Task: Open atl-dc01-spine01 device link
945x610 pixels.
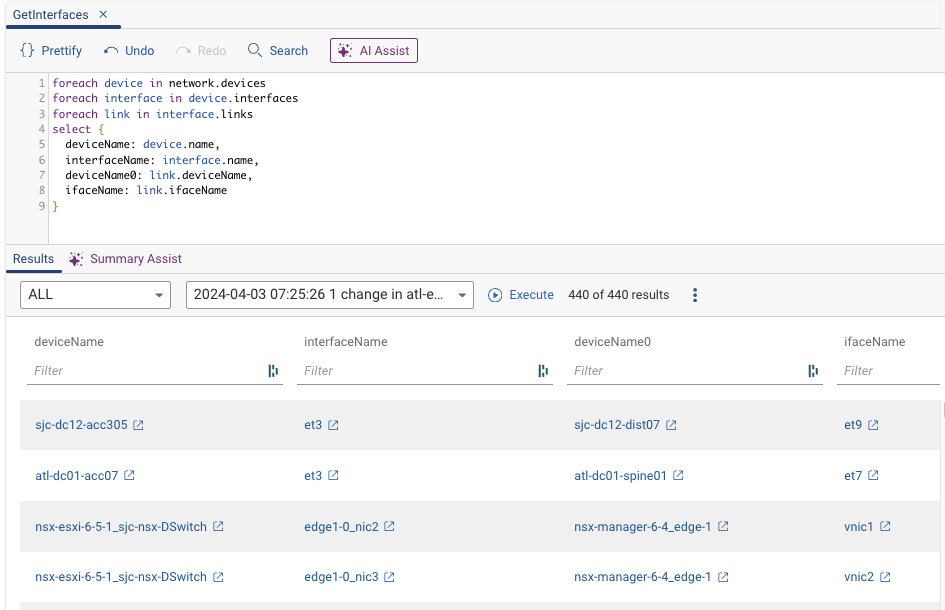Action: pyautogui.click(x=620, y=476)
